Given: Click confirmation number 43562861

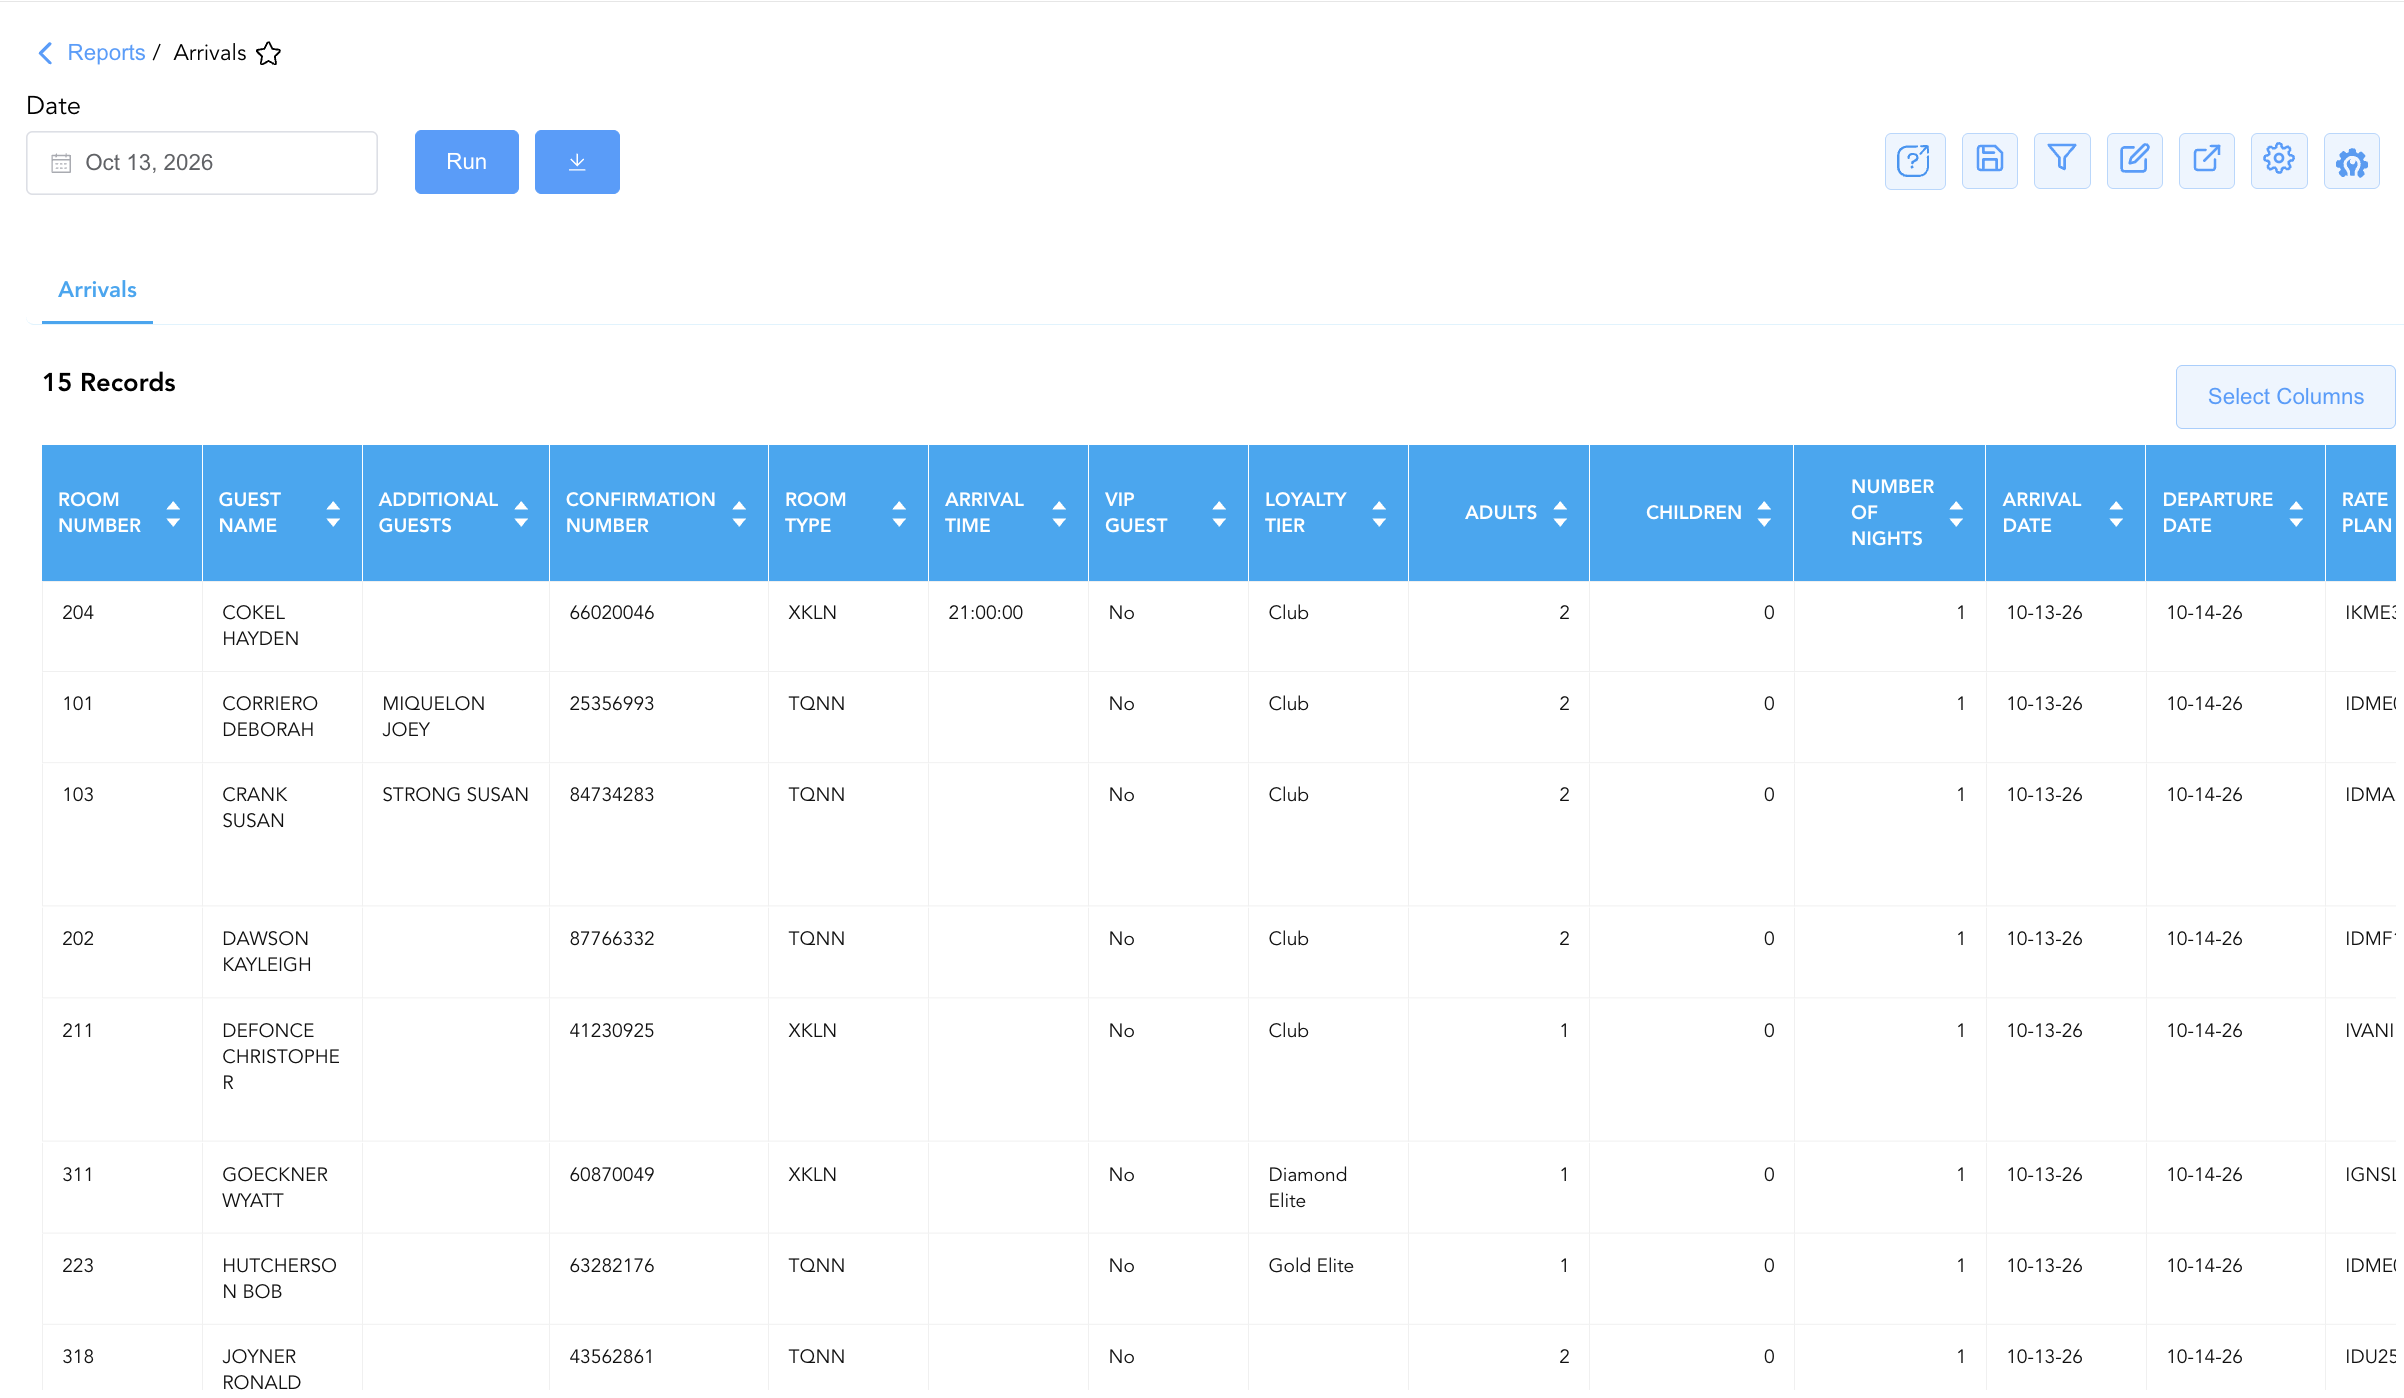Looking at the screenshot, I should click(x=611, y=1357).
